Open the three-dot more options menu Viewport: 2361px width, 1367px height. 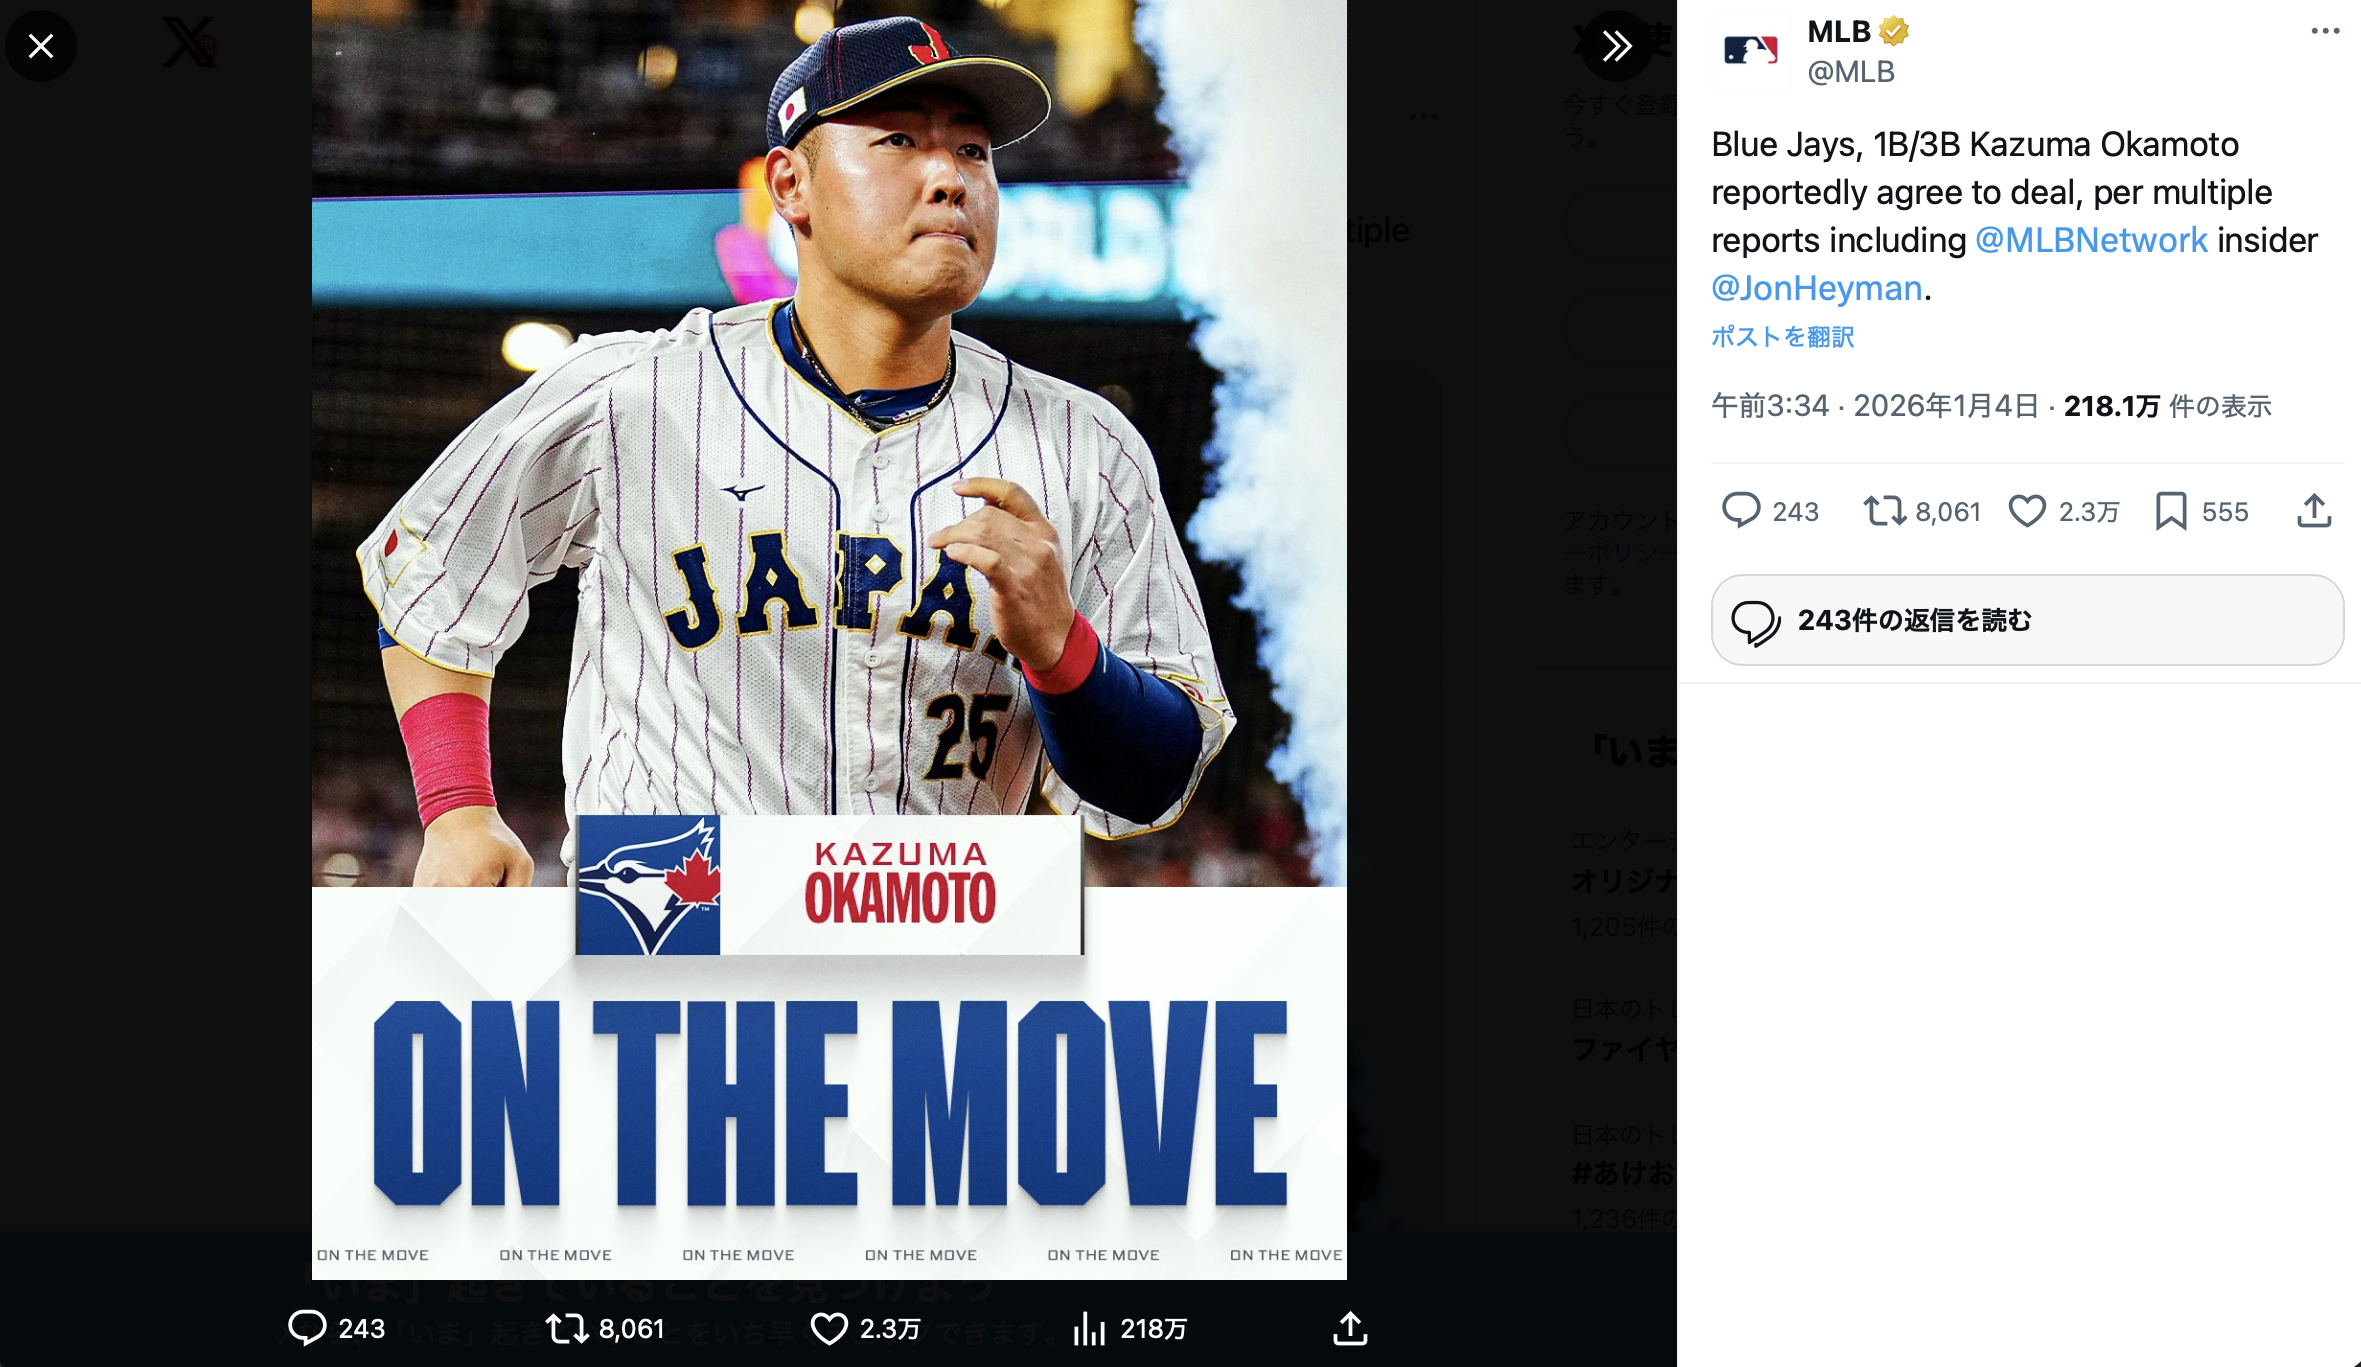[x=2325, y=32]
